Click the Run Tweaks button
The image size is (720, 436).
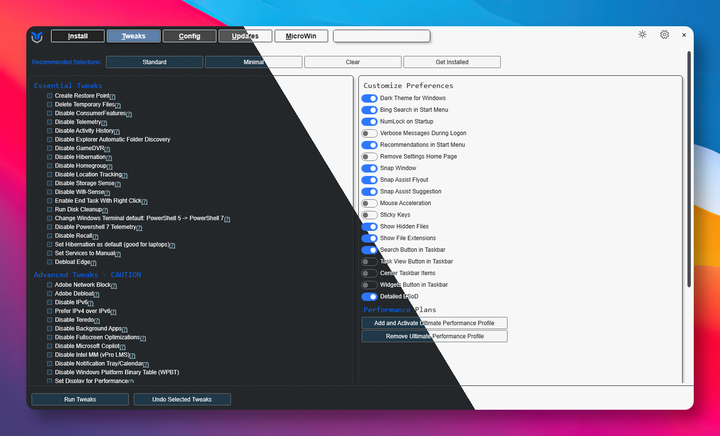[80, 399]
